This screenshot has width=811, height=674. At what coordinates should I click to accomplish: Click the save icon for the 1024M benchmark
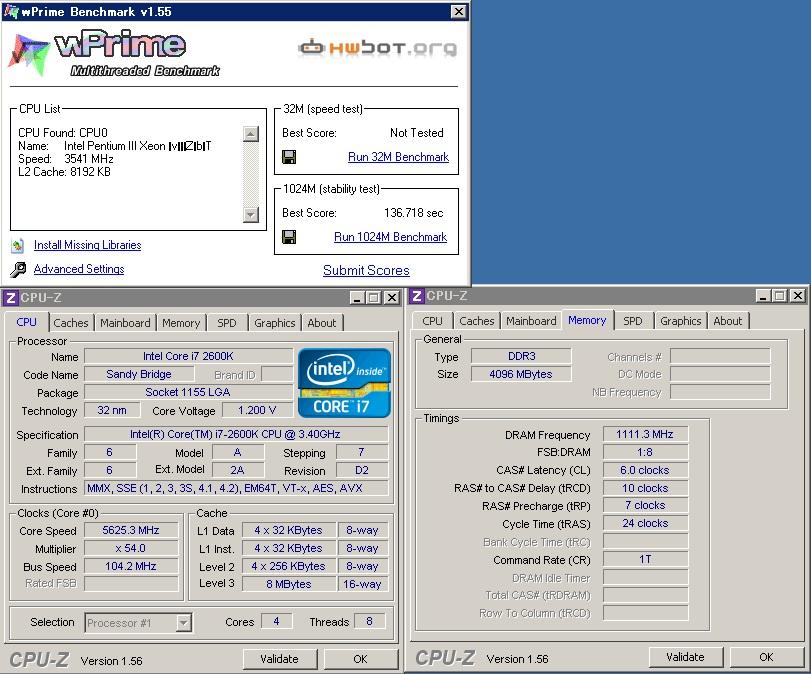[x=289, y=237]
